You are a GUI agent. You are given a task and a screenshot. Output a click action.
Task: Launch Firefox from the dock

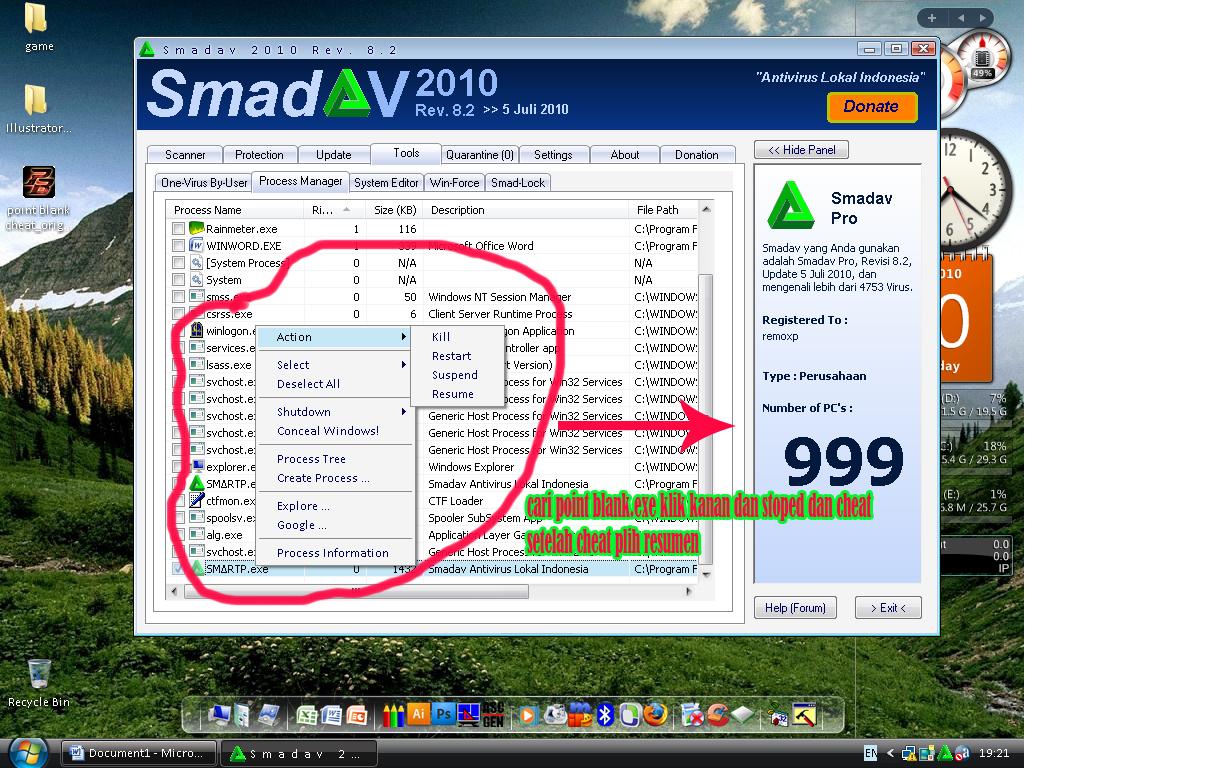coord(655,714)
